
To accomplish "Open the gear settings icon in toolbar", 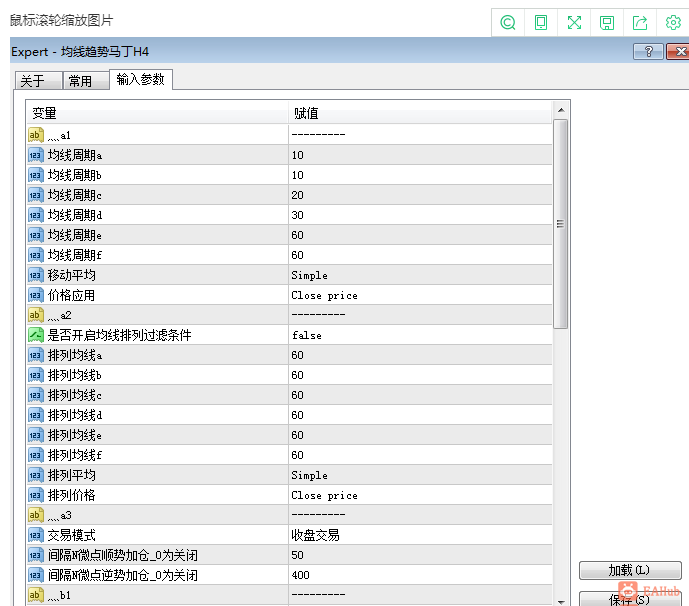I will (x=673, y=22).
